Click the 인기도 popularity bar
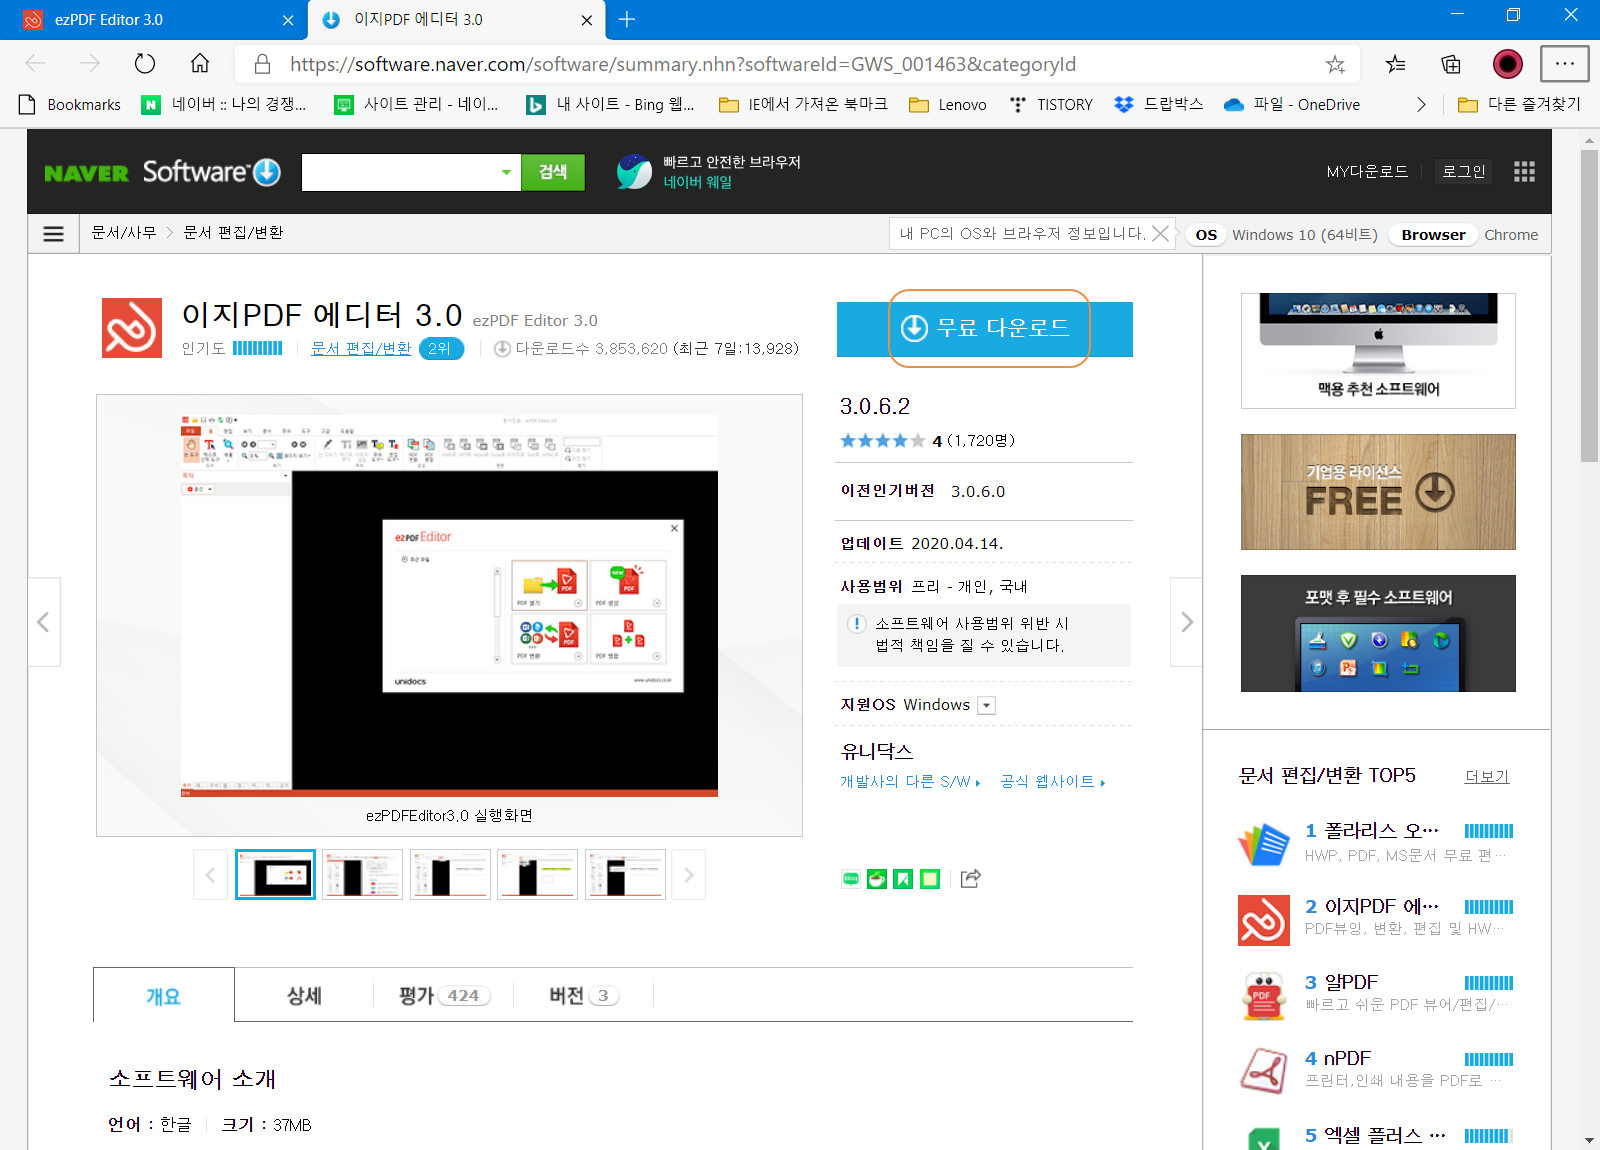This screenshot has height=1150, width=1600. (x=258, y=348)
